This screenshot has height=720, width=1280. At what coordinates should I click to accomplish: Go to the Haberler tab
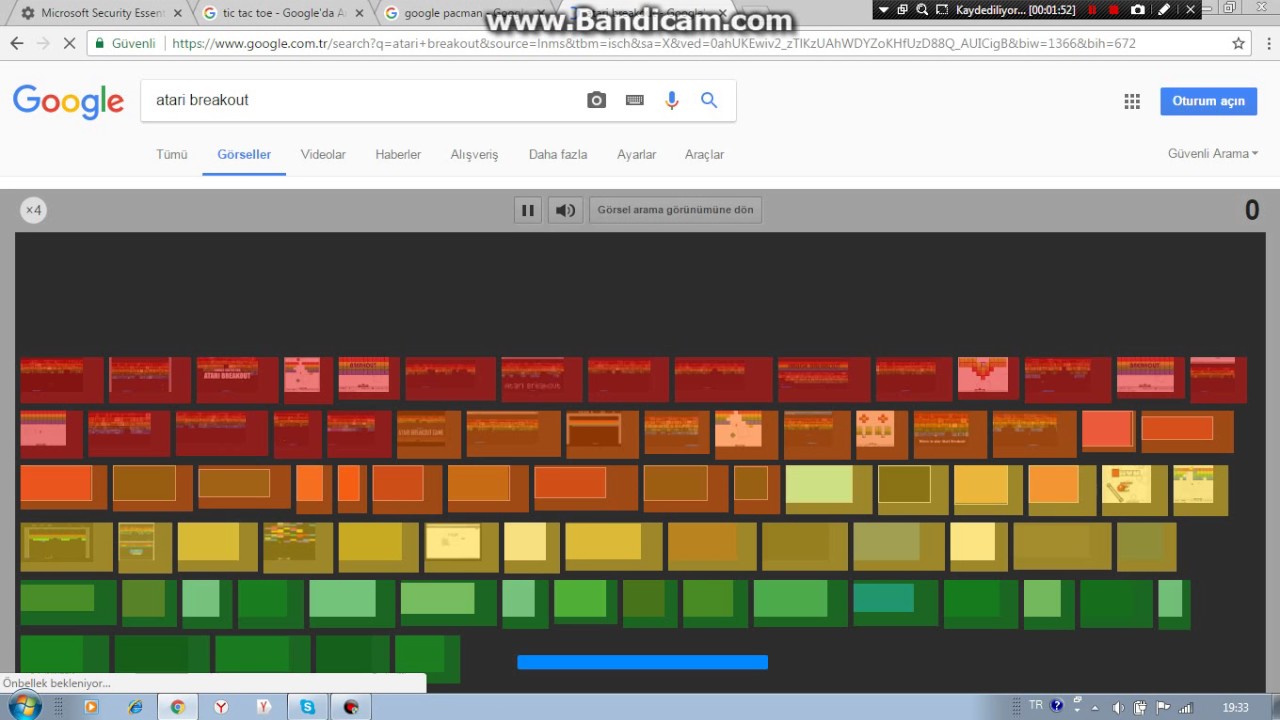coord(398,154)
